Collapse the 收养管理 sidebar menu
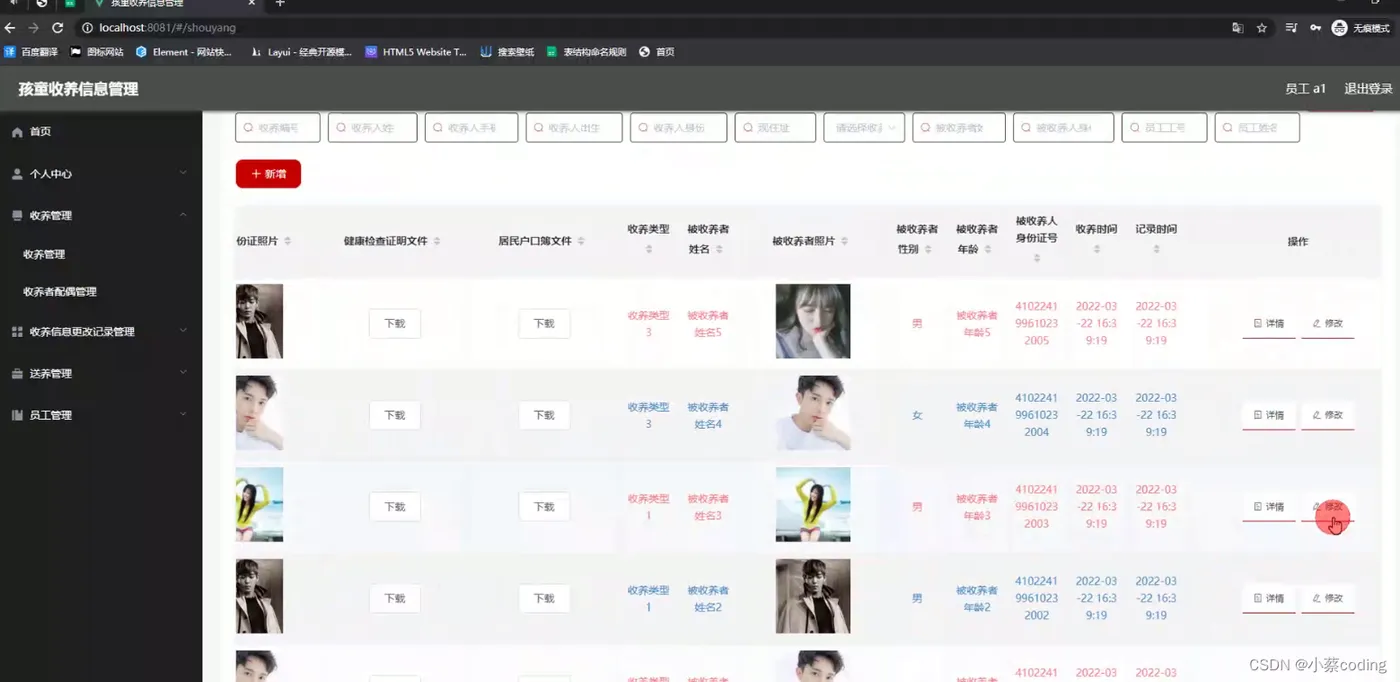 coord(183,215)
